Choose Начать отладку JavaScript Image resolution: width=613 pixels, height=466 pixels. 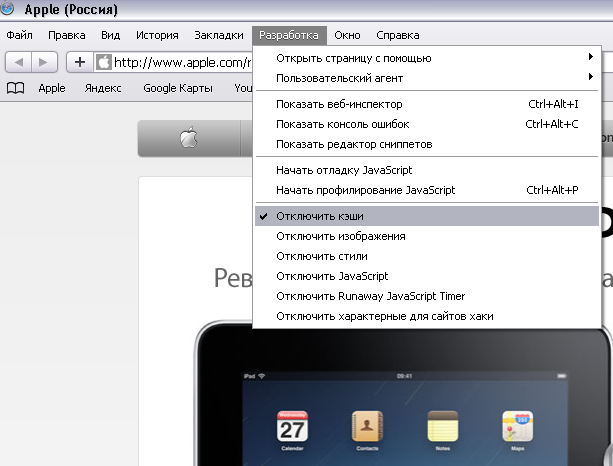427,170
